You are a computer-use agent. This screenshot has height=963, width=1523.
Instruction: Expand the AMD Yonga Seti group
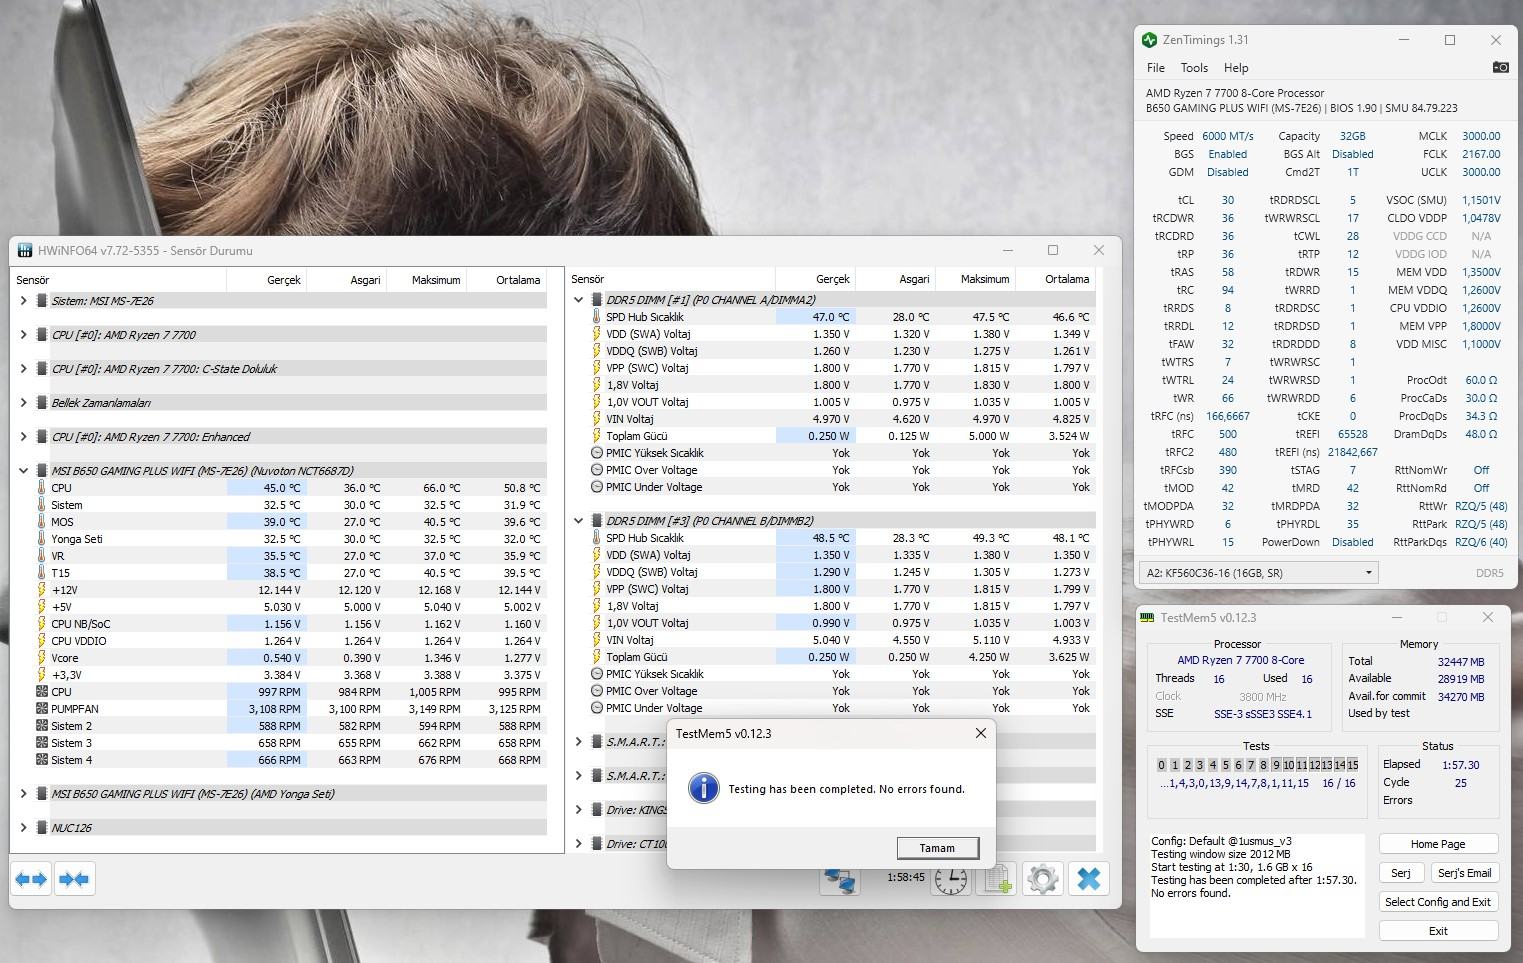(23, 794)
